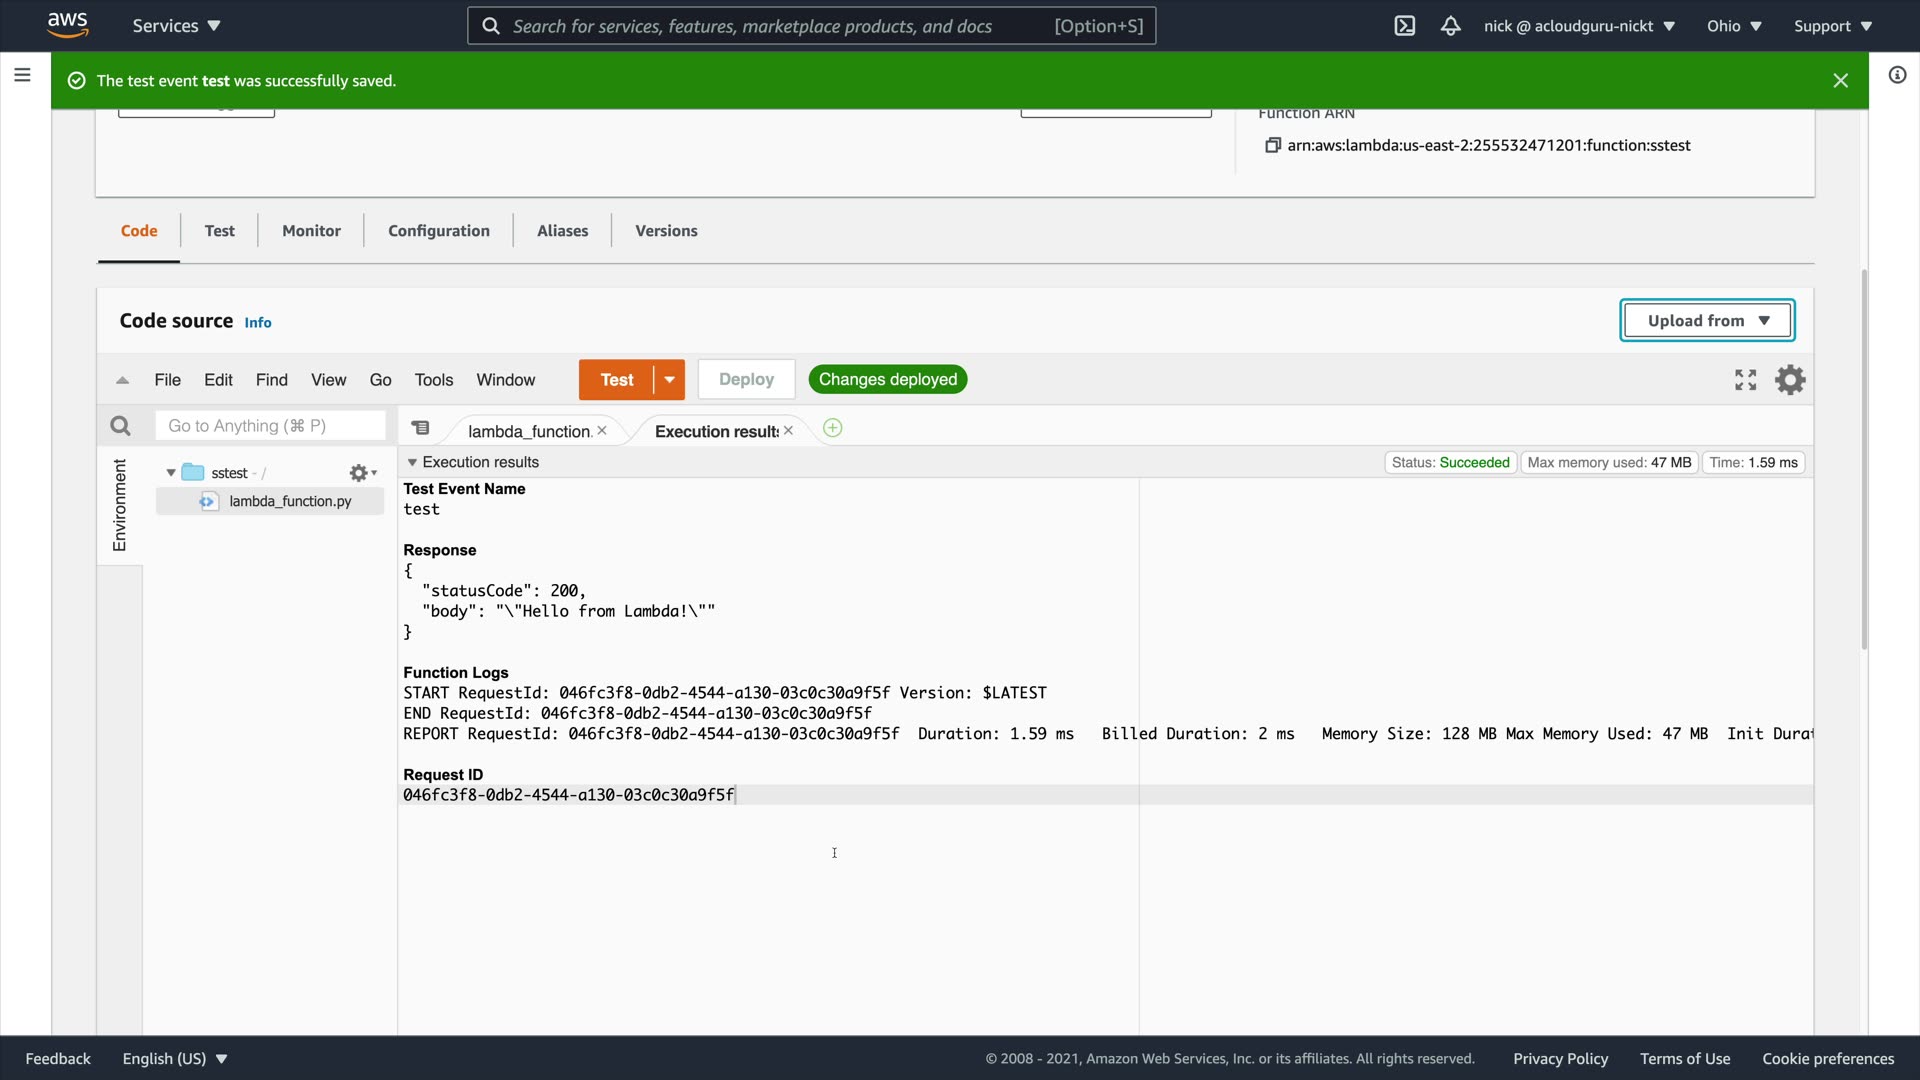Click the search magnifier in the environment panel
This screenshot has height=1080, width=1920.
[120, 426]
